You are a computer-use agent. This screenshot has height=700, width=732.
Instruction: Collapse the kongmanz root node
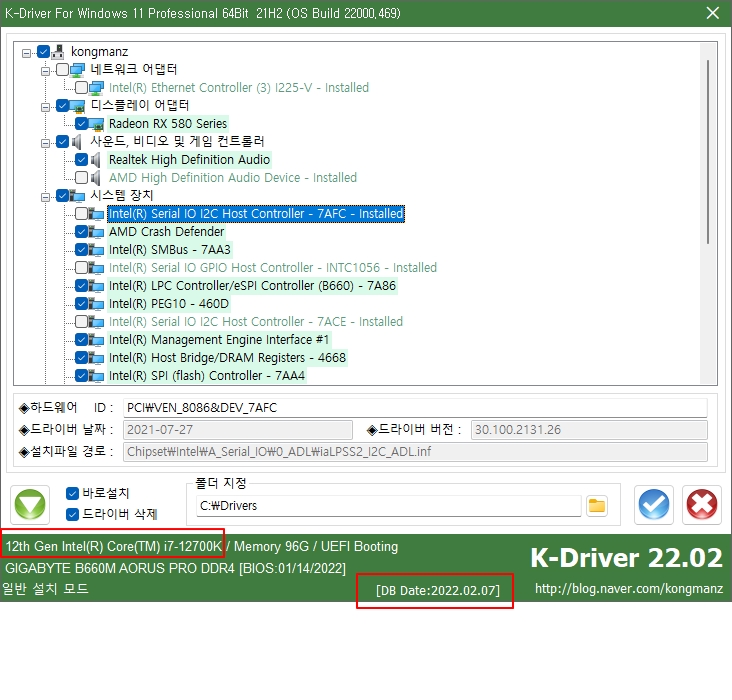27,53
